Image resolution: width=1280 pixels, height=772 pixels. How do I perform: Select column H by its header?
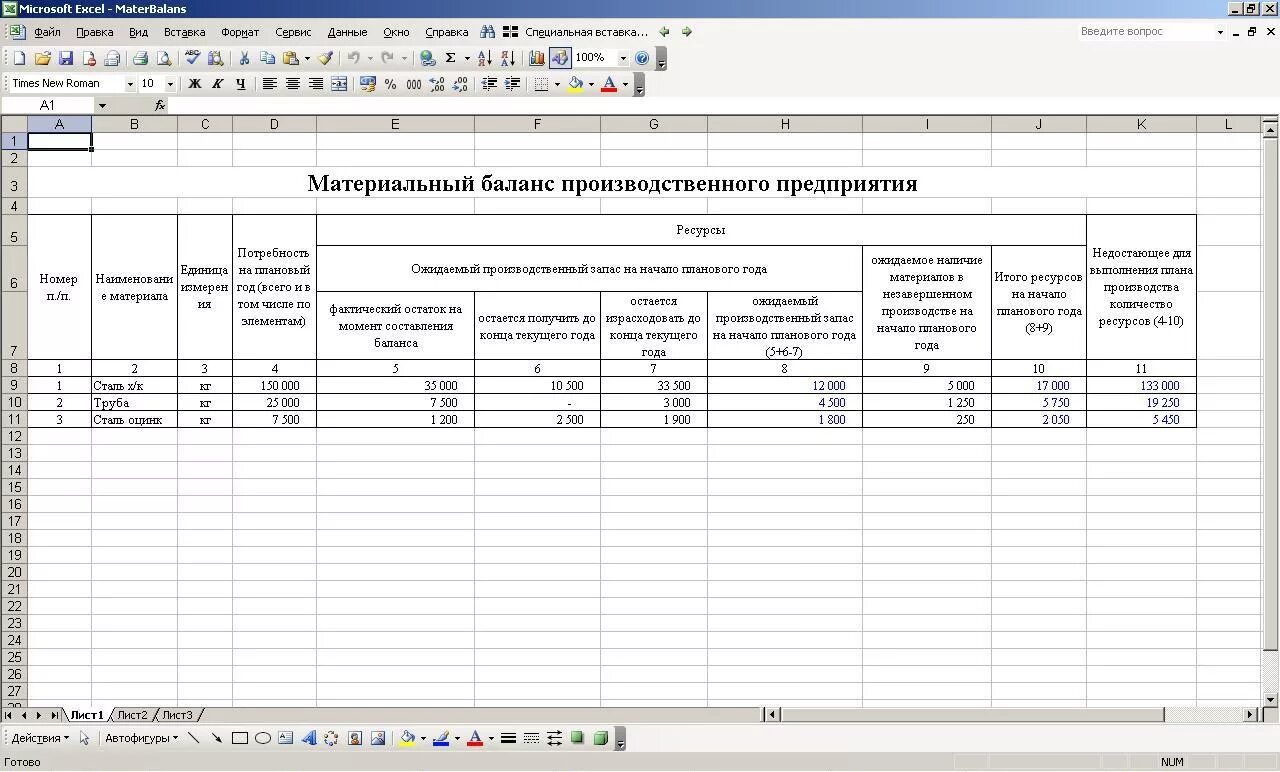785,124
